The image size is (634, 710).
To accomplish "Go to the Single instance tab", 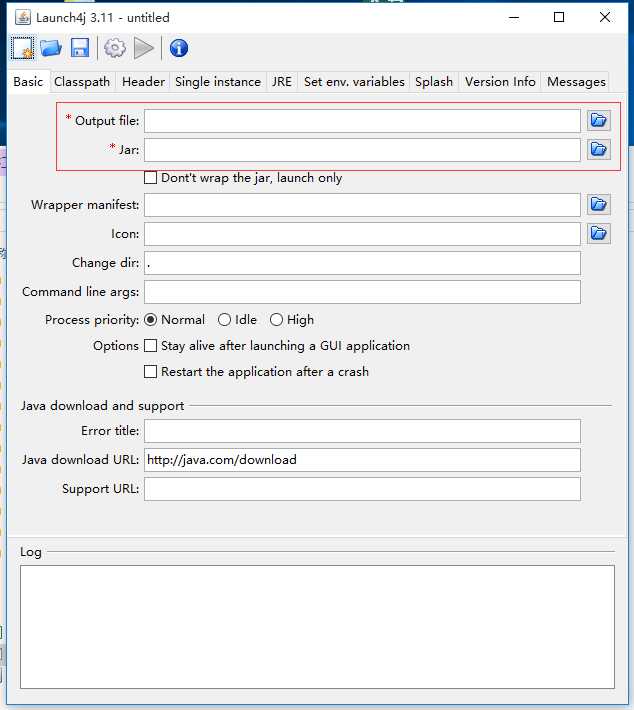I will tap(218, 82).
